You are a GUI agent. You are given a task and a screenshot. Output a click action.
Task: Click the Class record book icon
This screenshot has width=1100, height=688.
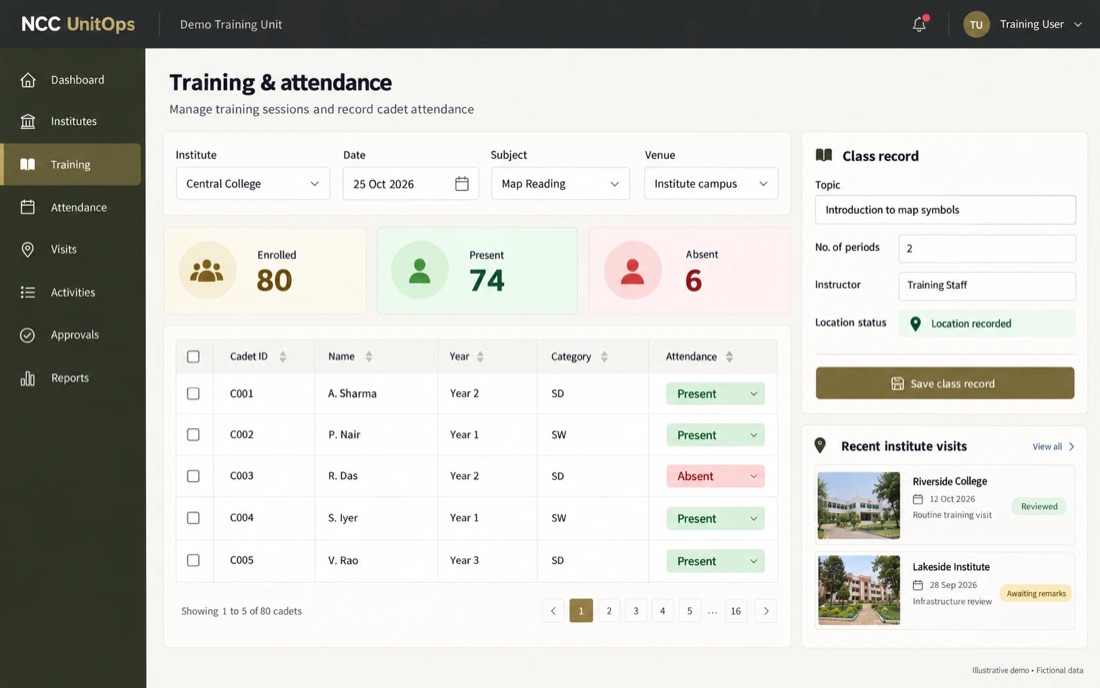click(824, 155)
